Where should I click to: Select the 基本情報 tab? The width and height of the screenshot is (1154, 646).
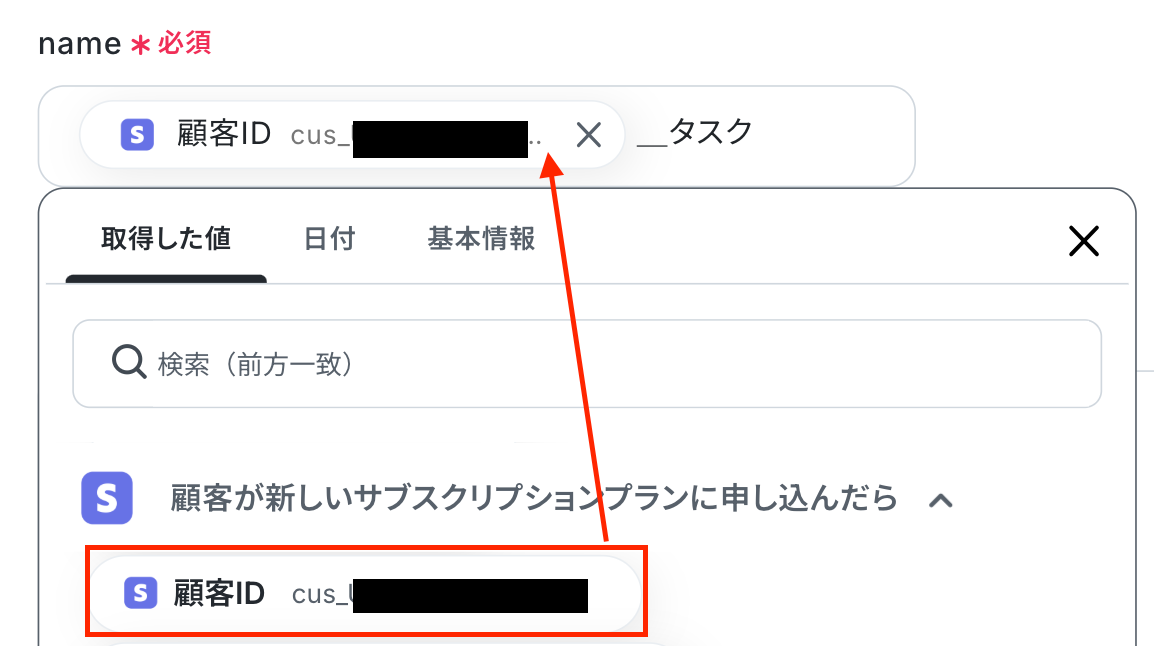tap(481, 239)
